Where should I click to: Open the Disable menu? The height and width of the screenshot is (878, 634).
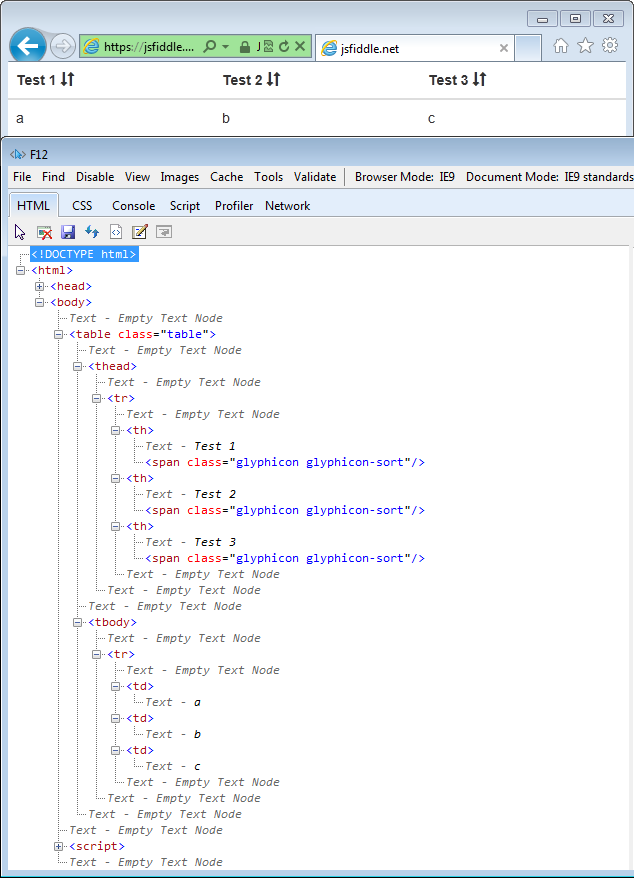95,177
